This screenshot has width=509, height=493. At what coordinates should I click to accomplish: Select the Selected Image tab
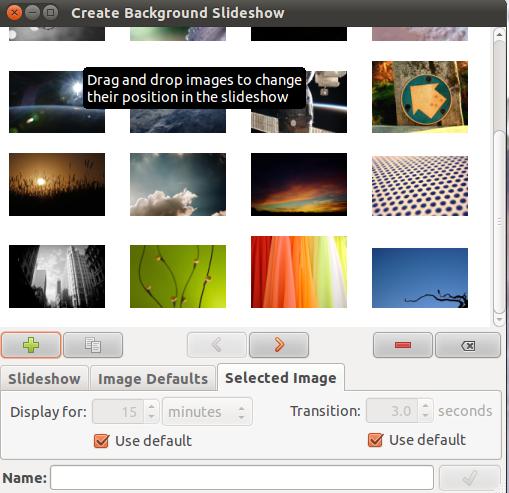coord(281,378)
